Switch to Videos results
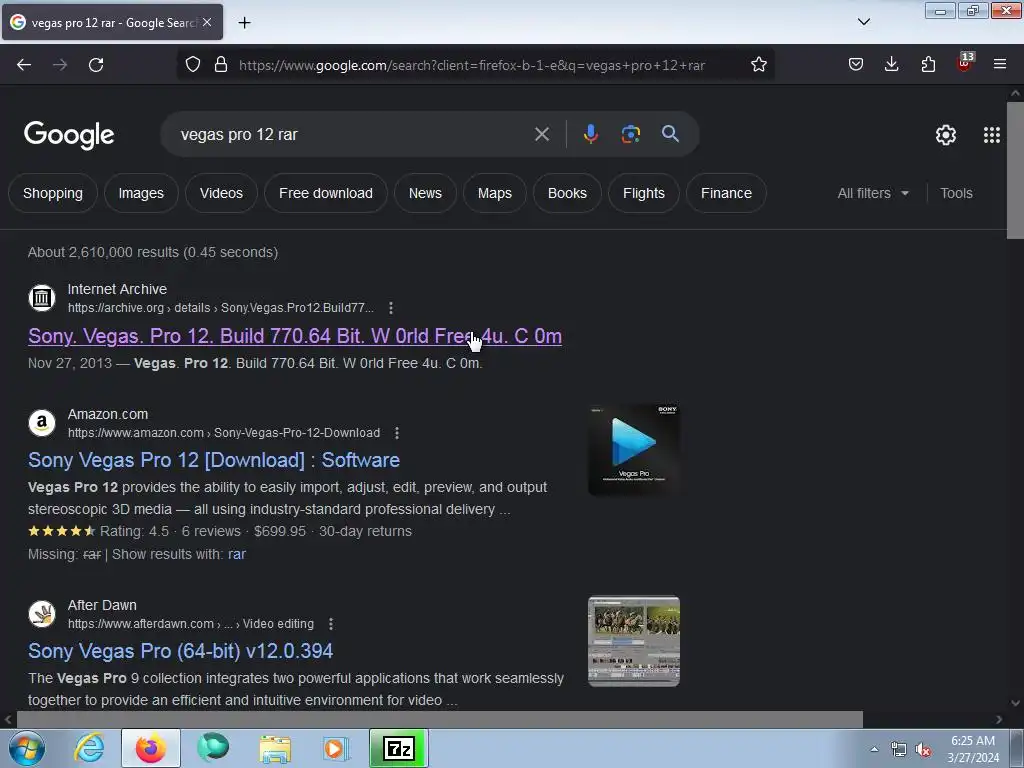This screenshot has height=768, width=1024. (221, 193)
